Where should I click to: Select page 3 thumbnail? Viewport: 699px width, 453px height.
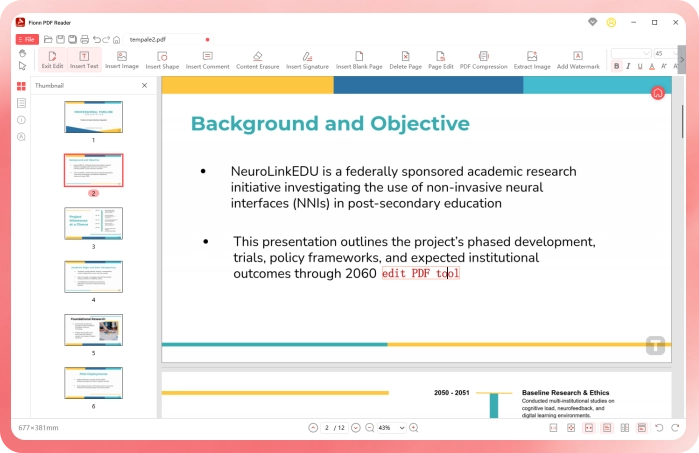(x=93, y=223)
